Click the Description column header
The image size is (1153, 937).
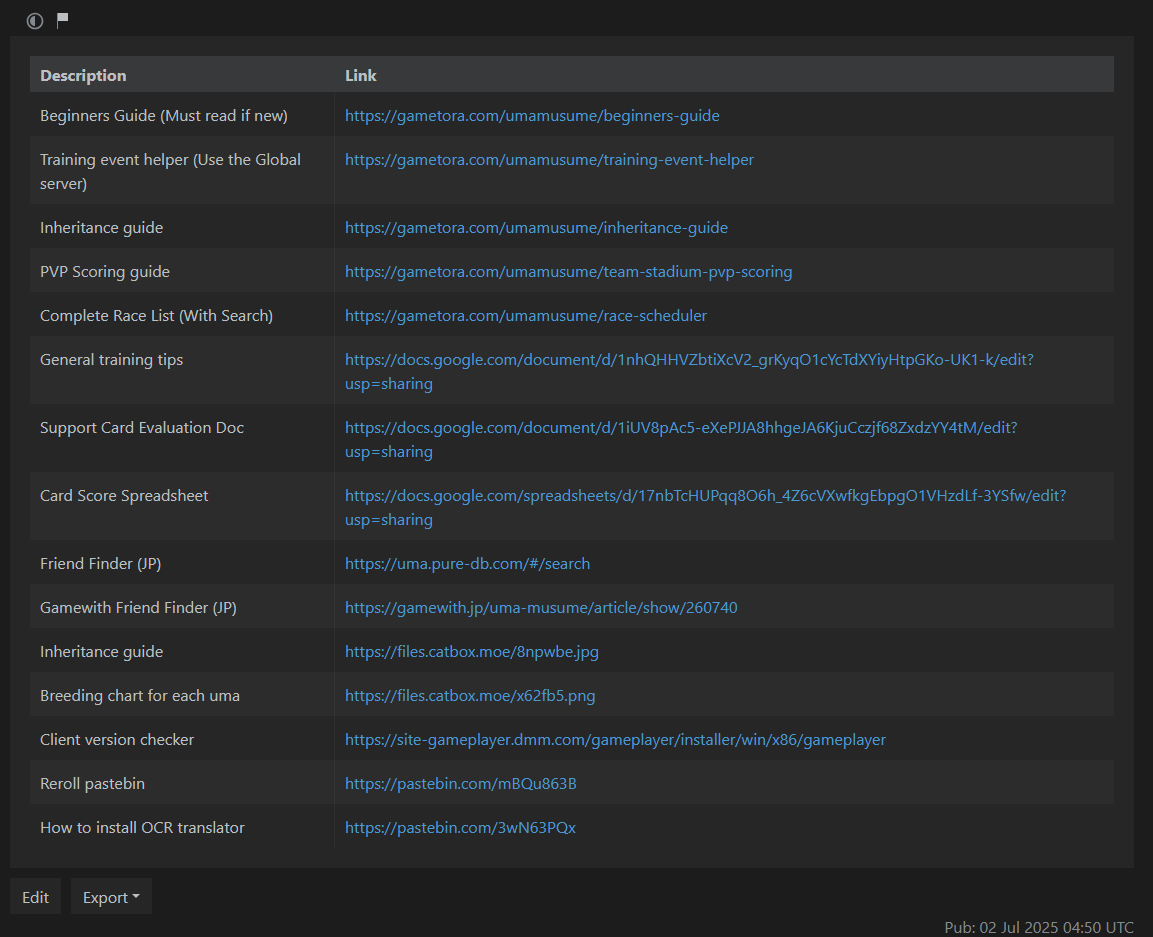(182, 75)
